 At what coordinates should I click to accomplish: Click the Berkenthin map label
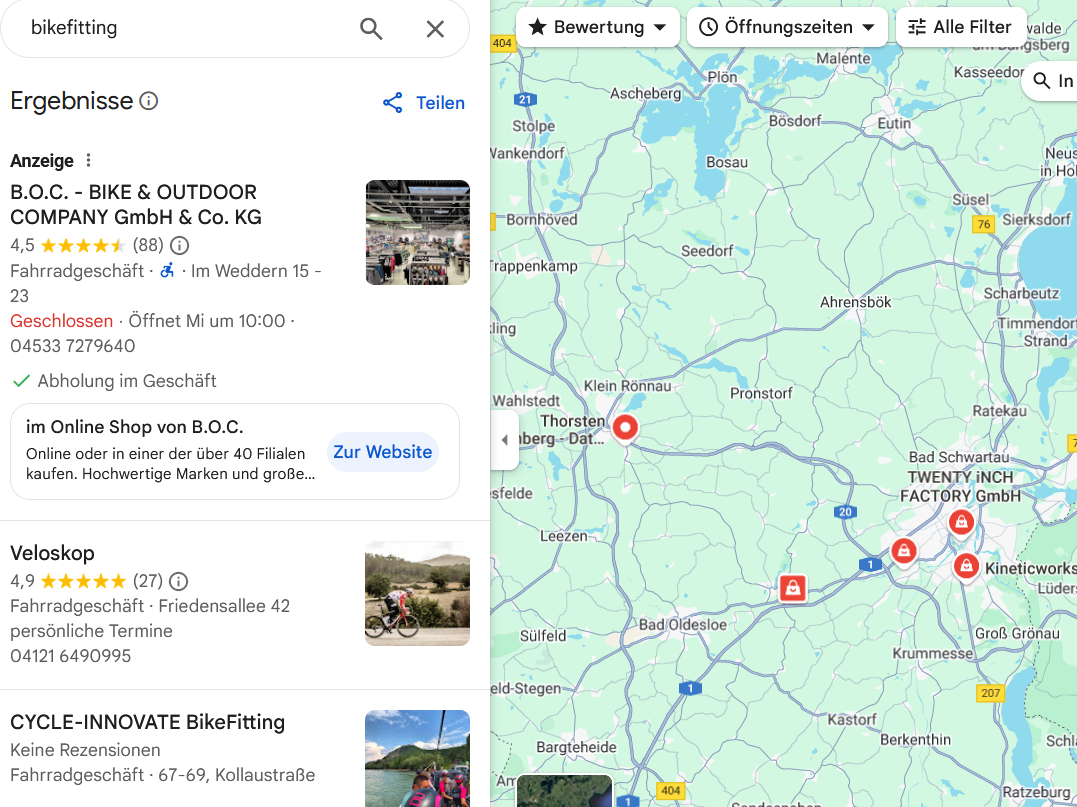click(916, 740)
